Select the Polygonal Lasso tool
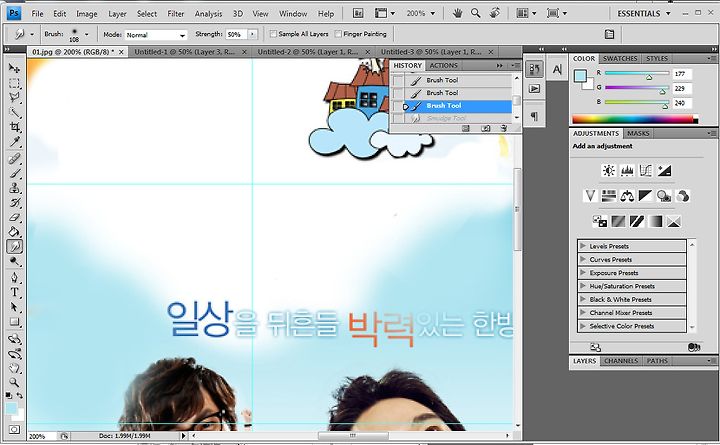 click(x=14, y=97)
